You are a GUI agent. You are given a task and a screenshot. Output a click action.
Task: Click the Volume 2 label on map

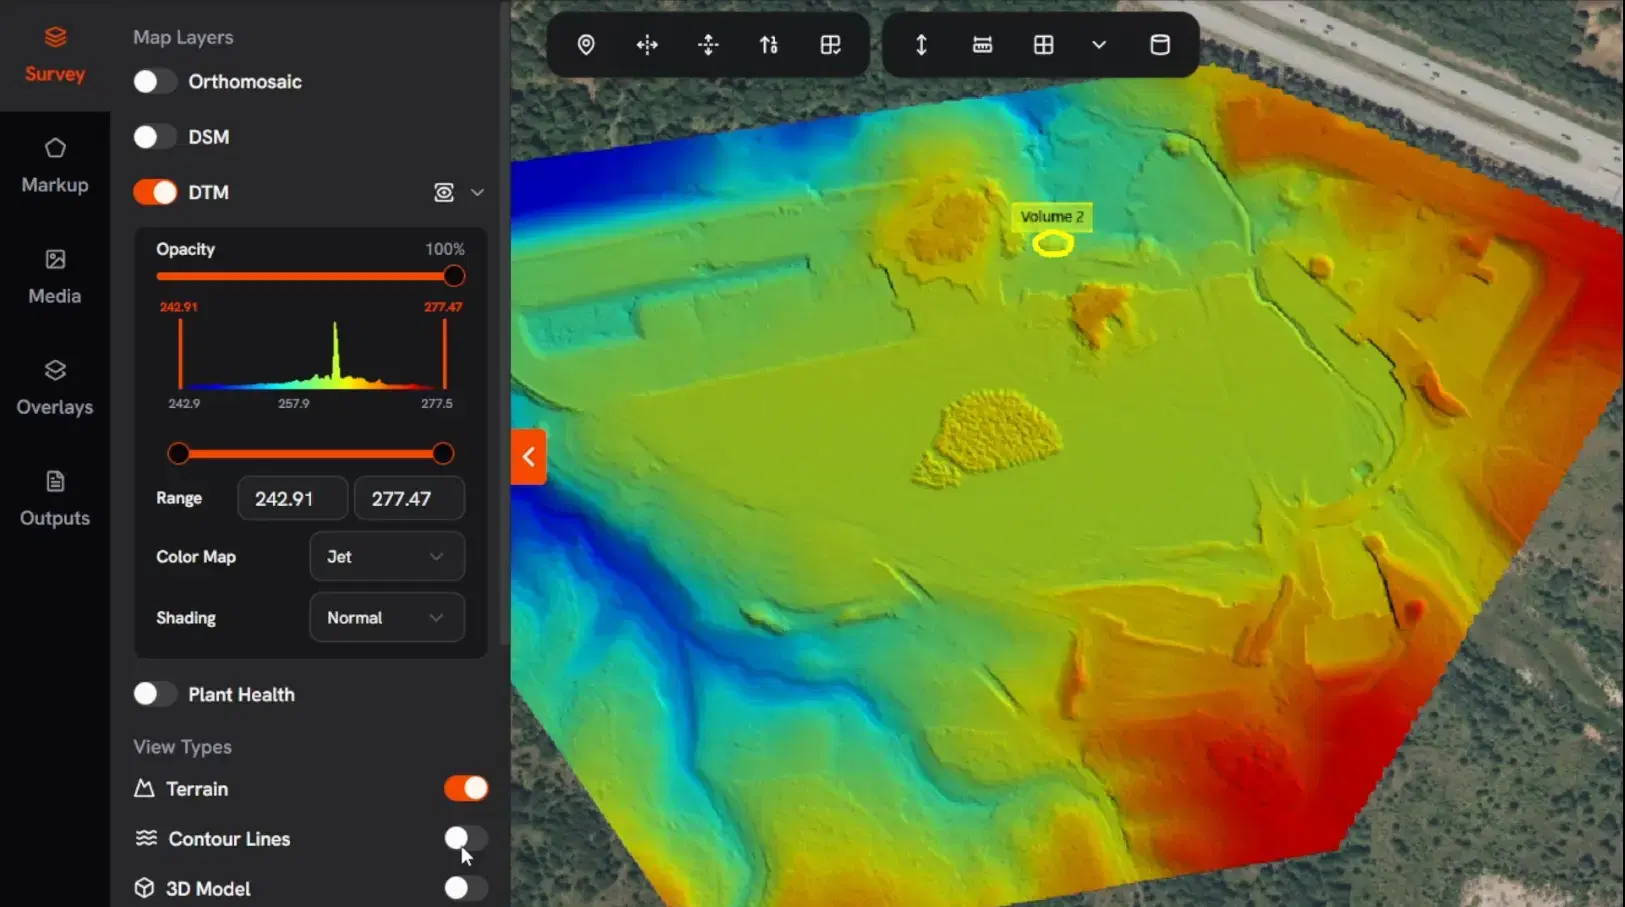coord(1051,217)
